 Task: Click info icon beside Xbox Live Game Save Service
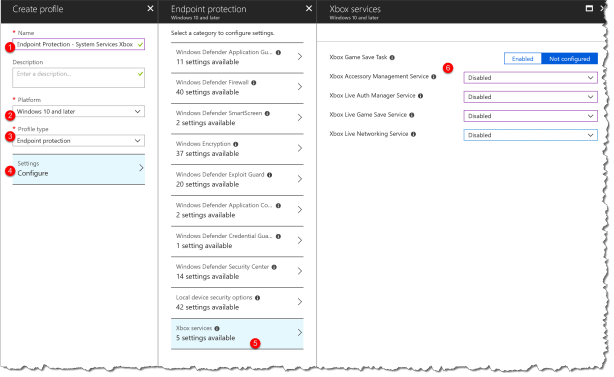click(412, 115)
